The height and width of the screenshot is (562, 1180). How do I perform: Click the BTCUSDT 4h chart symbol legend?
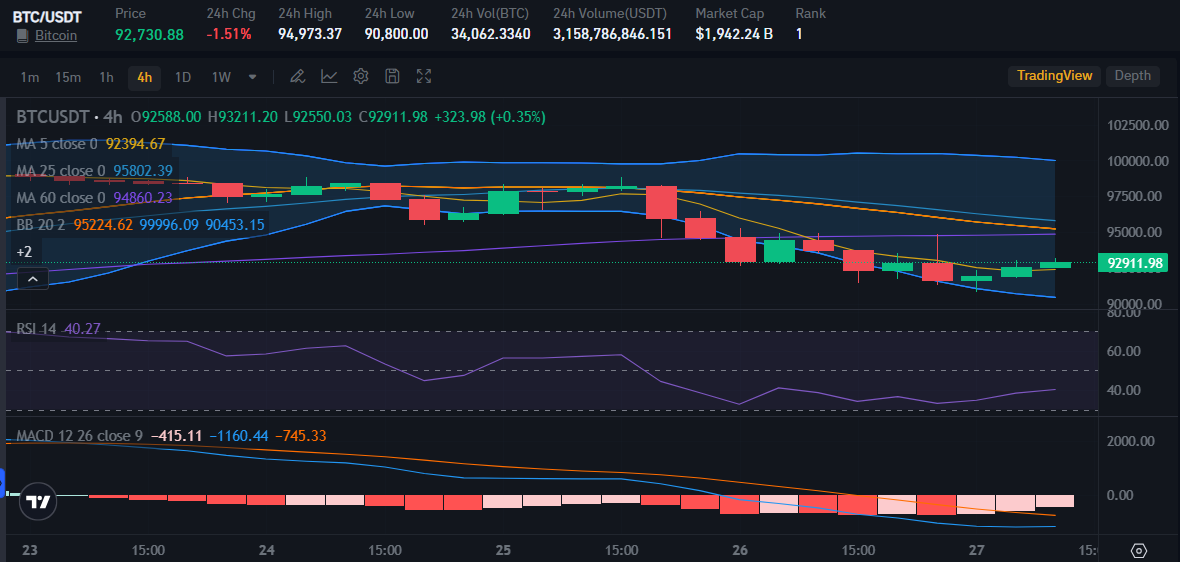[69, 117]
